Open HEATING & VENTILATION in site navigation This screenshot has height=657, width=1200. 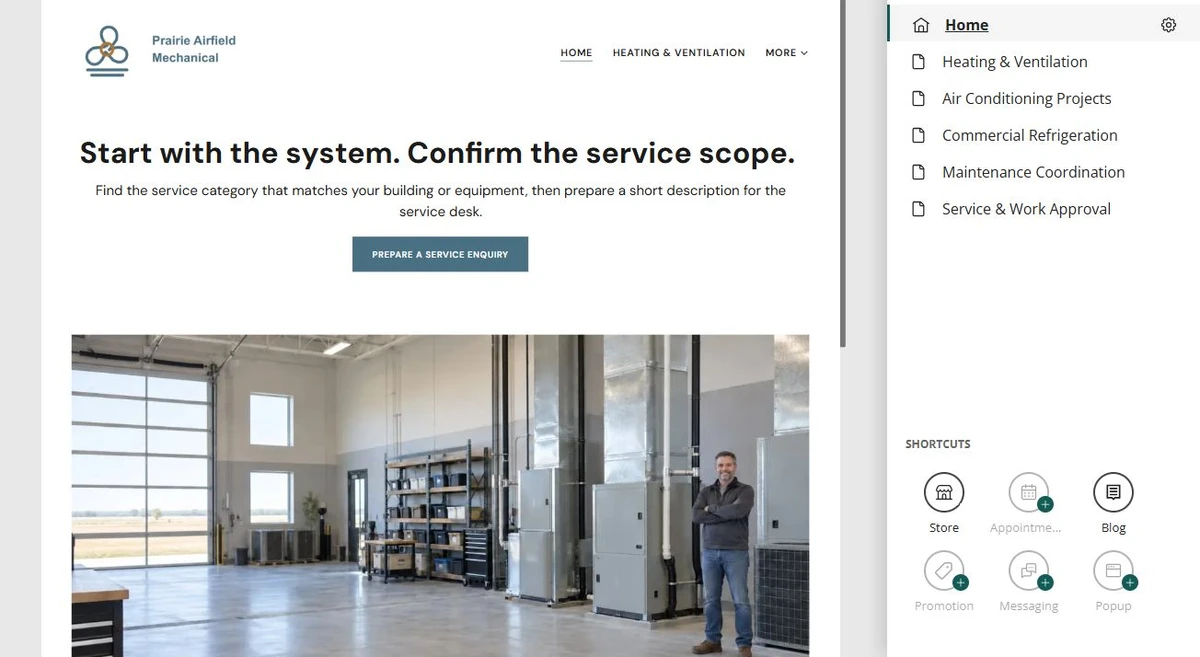(x=679, y=53)
